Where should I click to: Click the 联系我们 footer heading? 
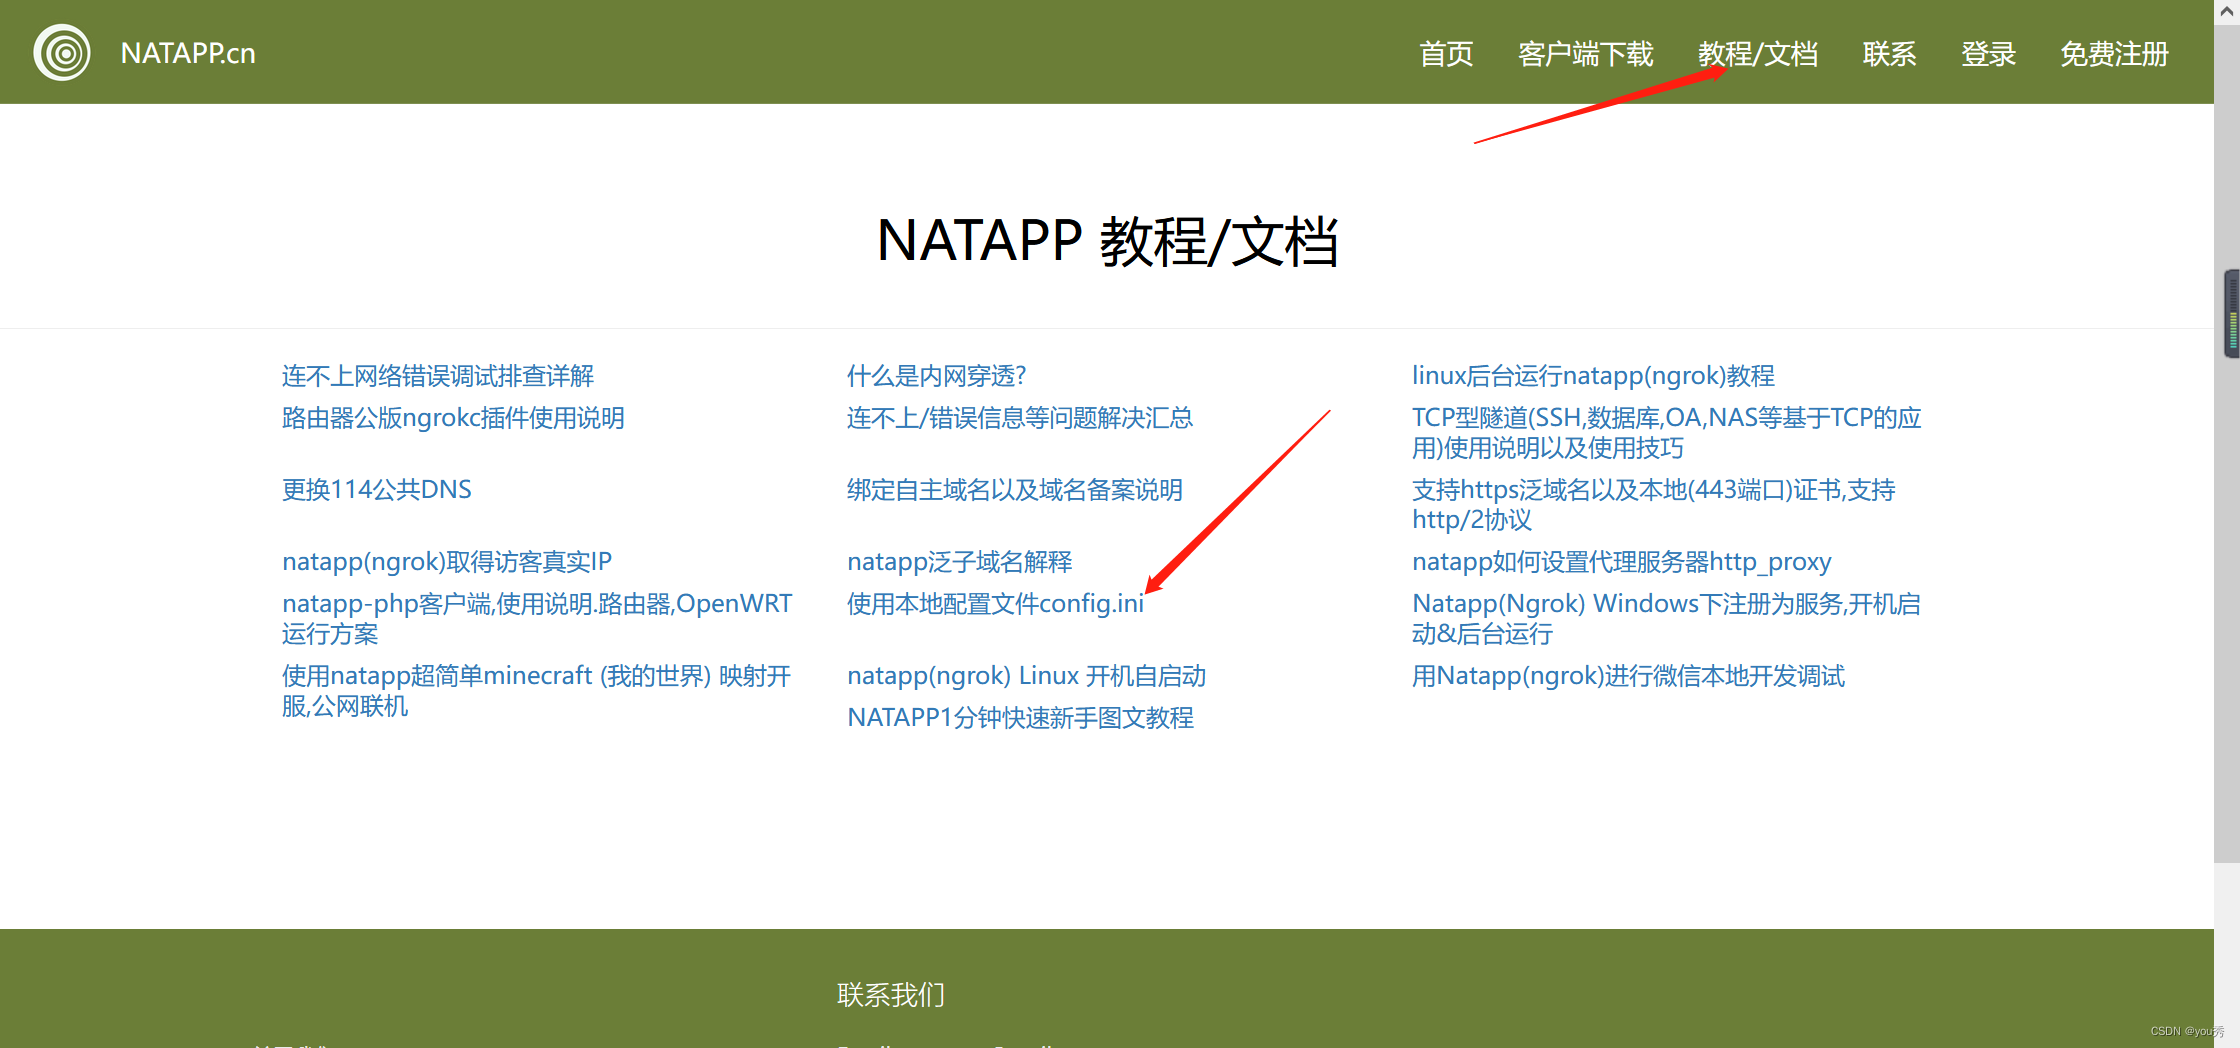tap(891, 995)
